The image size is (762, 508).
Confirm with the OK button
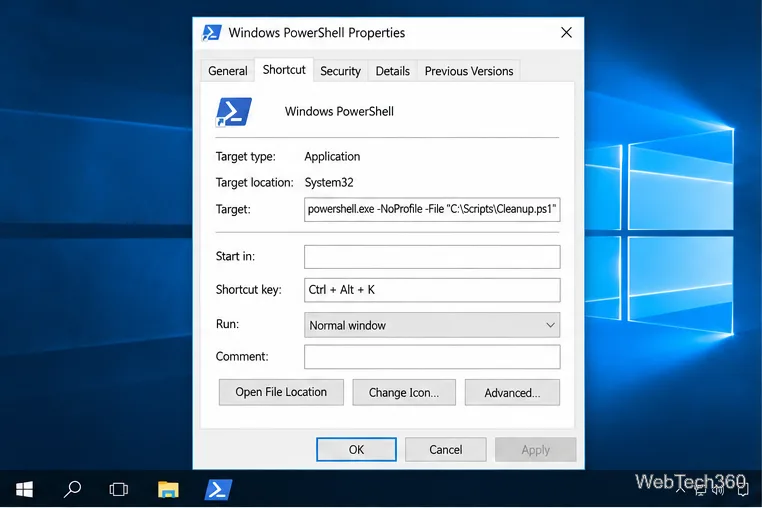(x=356, y=450)
